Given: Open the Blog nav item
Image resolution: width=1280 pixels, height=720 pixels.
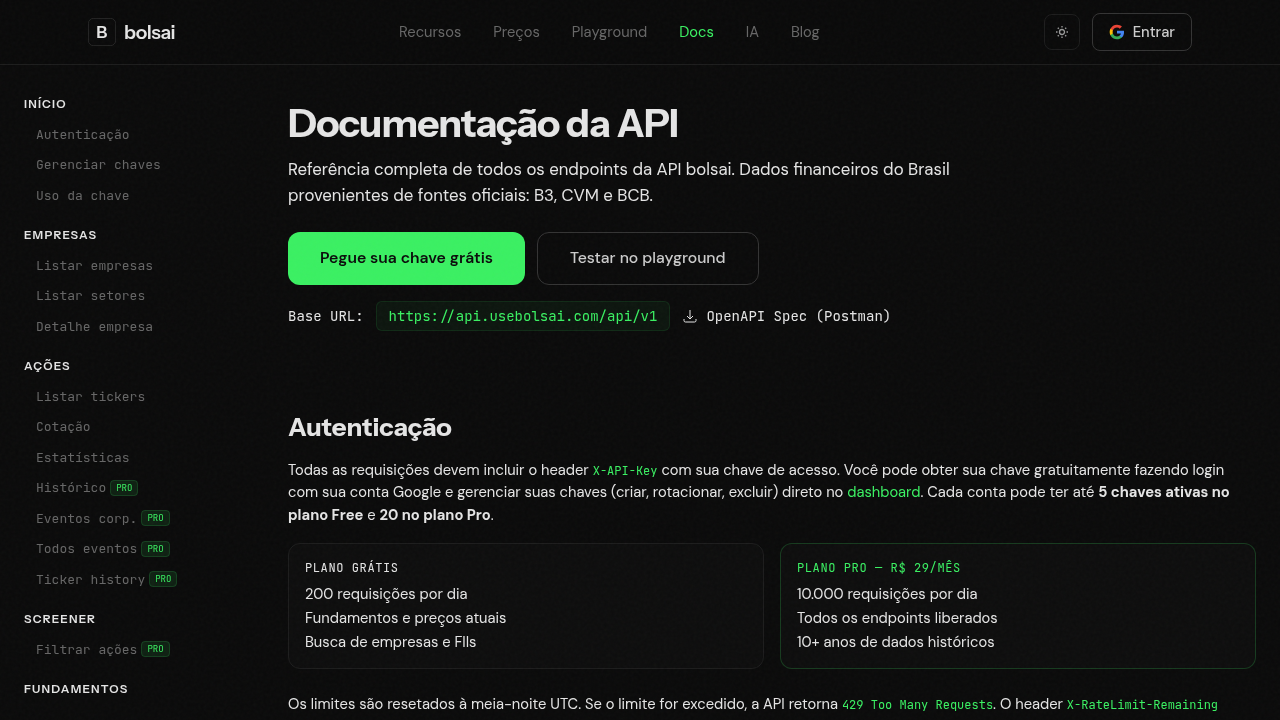Looking at the screenshot, I should 805,32.
